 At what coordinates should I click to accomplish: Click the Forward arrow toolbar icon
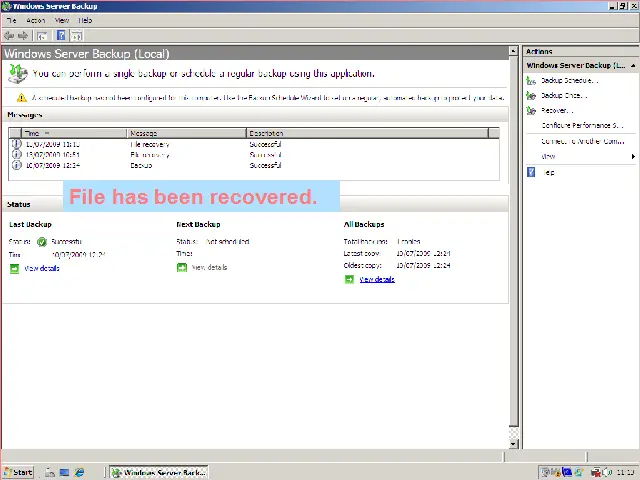tap(23, 36)
